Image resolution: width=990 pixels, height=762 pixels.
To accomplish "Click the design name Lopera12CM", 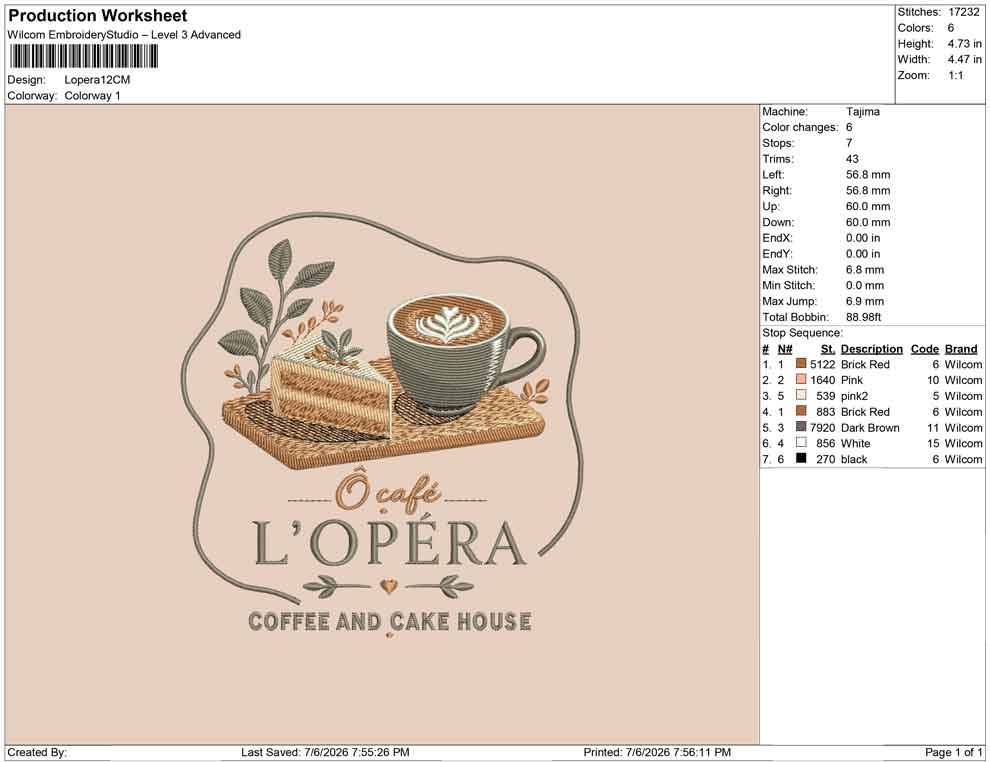I will point(97,80).
